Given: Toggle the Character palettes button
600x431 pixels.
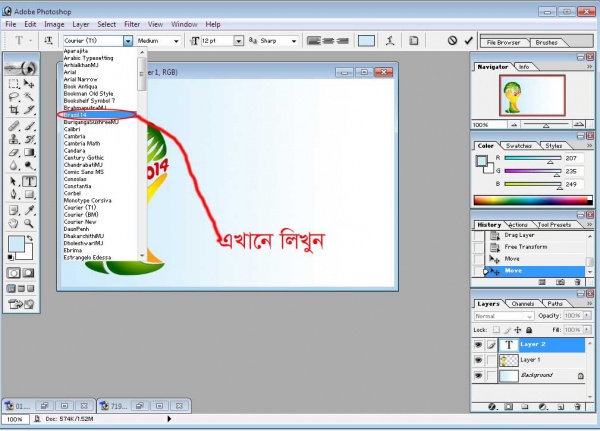Looking at the screenshot, I should click(414, 41).
